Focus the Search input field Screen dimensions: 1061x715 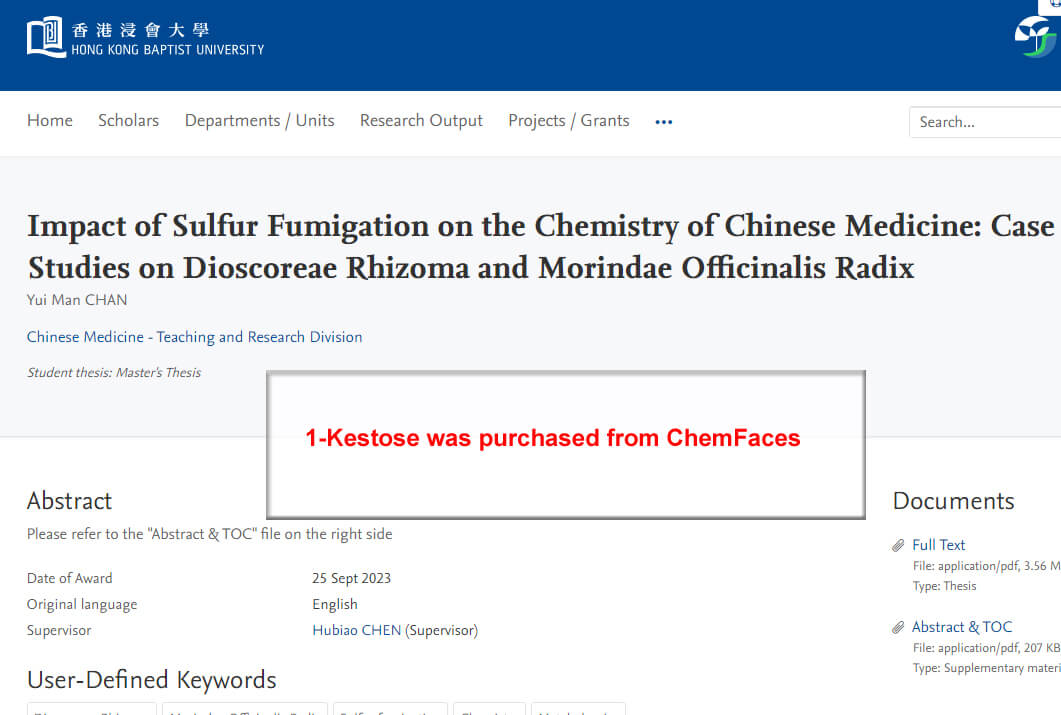tap(985, 122)
